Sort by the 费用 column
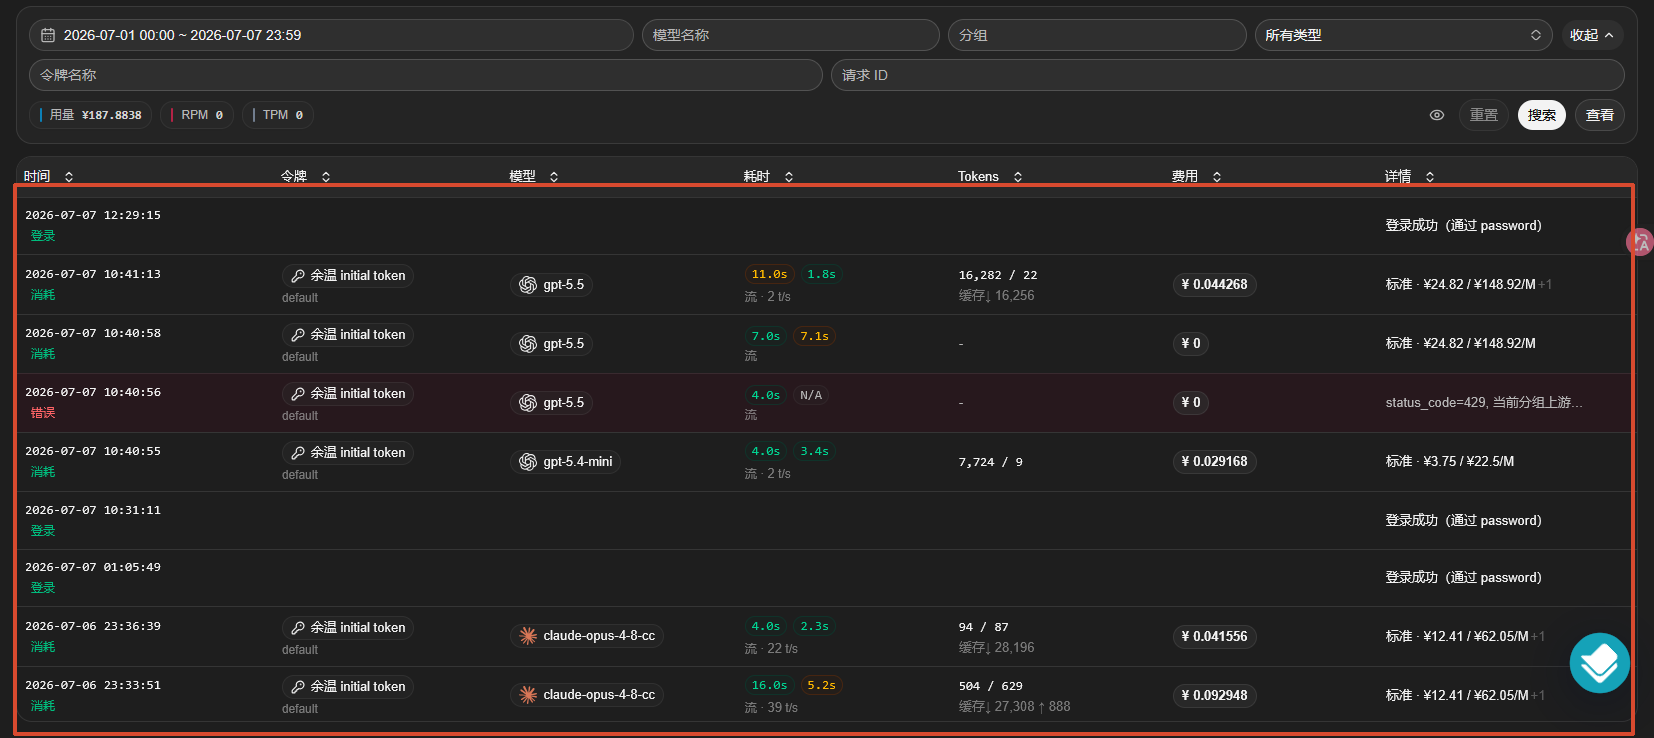 pos(1197,176)
